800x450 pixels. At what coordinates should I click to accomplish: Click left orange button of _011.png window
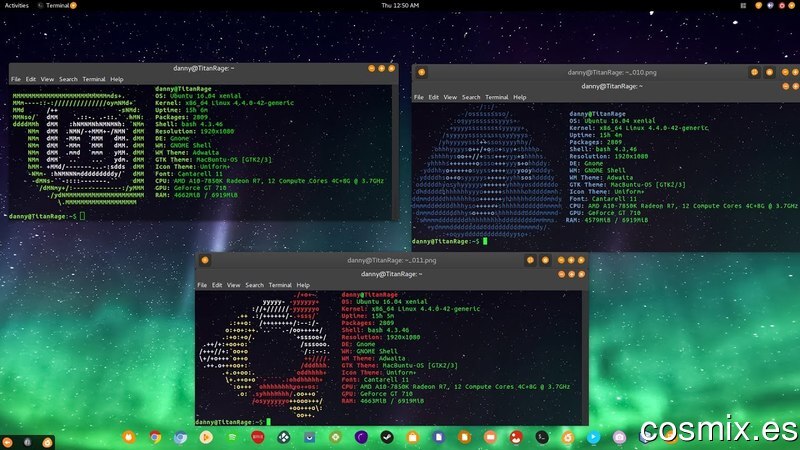click(205, 260)
